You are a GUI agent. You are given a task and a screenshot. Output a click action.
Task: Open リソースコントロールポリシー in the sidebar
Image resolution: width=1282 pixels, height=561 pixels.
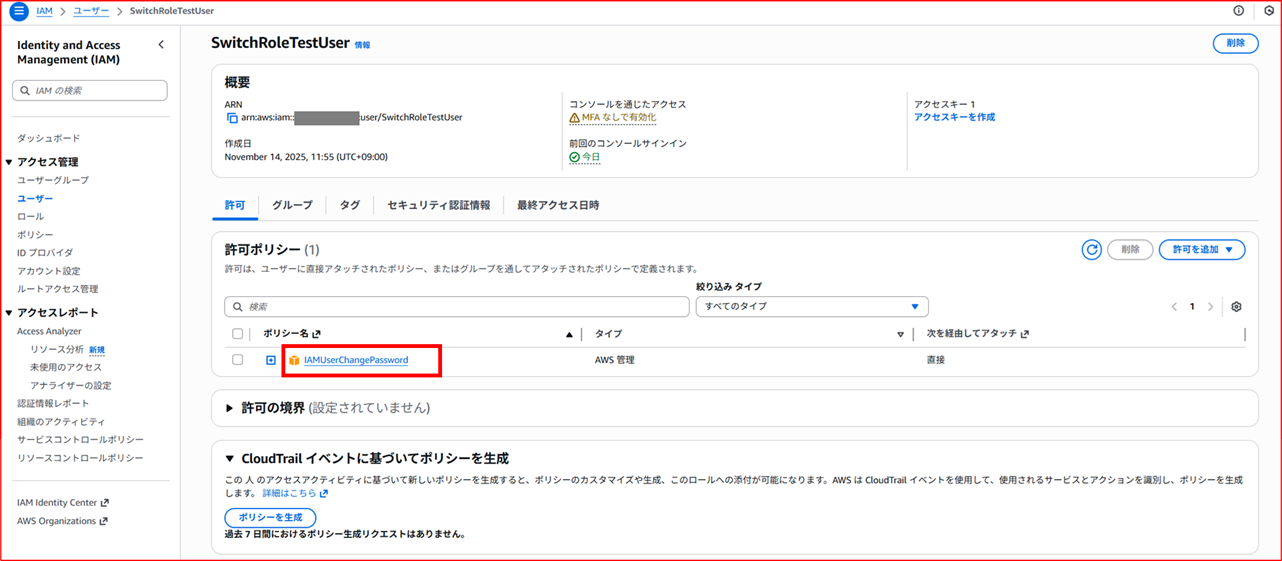click(x=80, y=458)
